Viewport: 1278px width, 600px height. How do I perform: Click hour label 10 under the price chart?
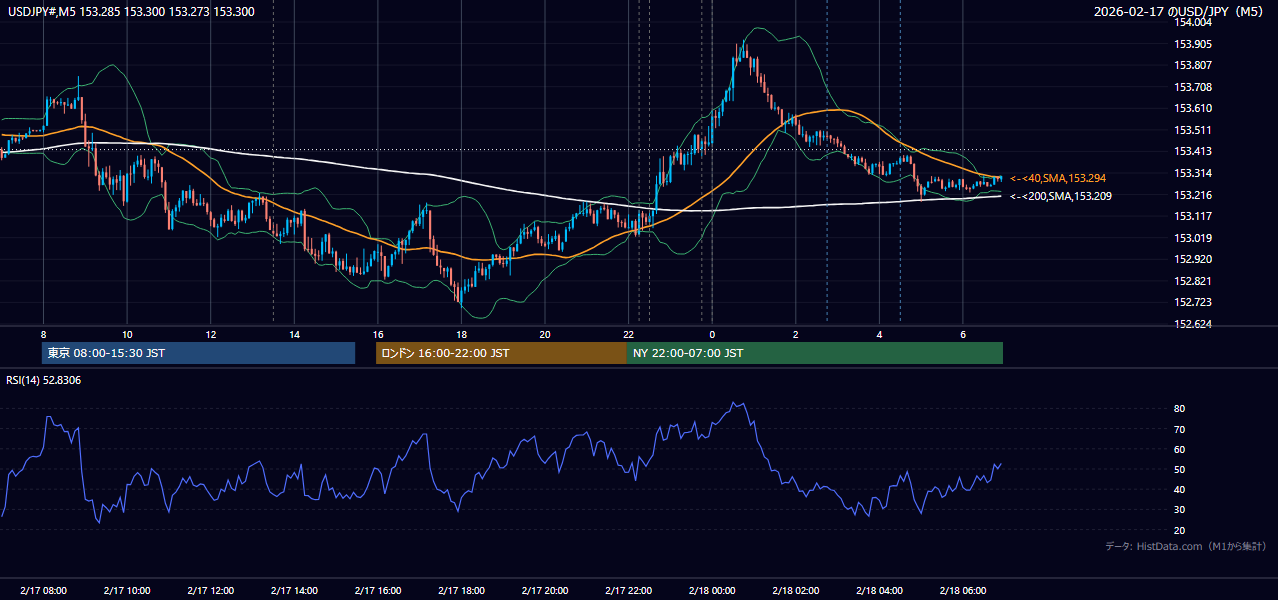(127, 334)
